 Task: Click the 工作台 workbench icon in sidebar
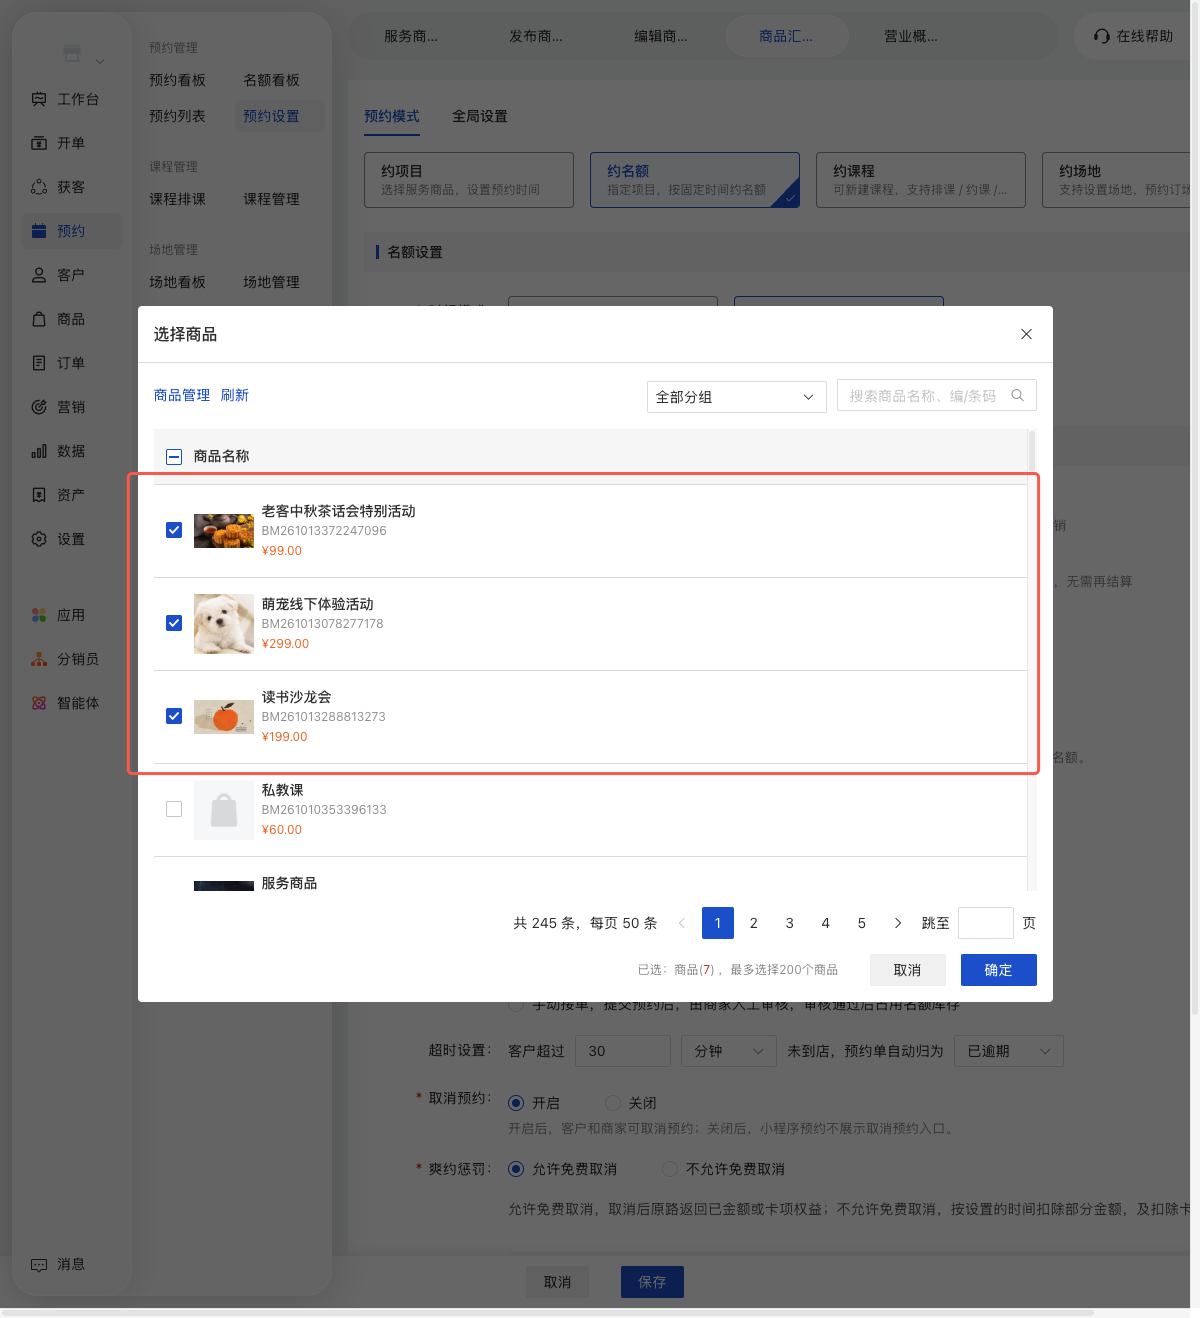pos(39,99)
